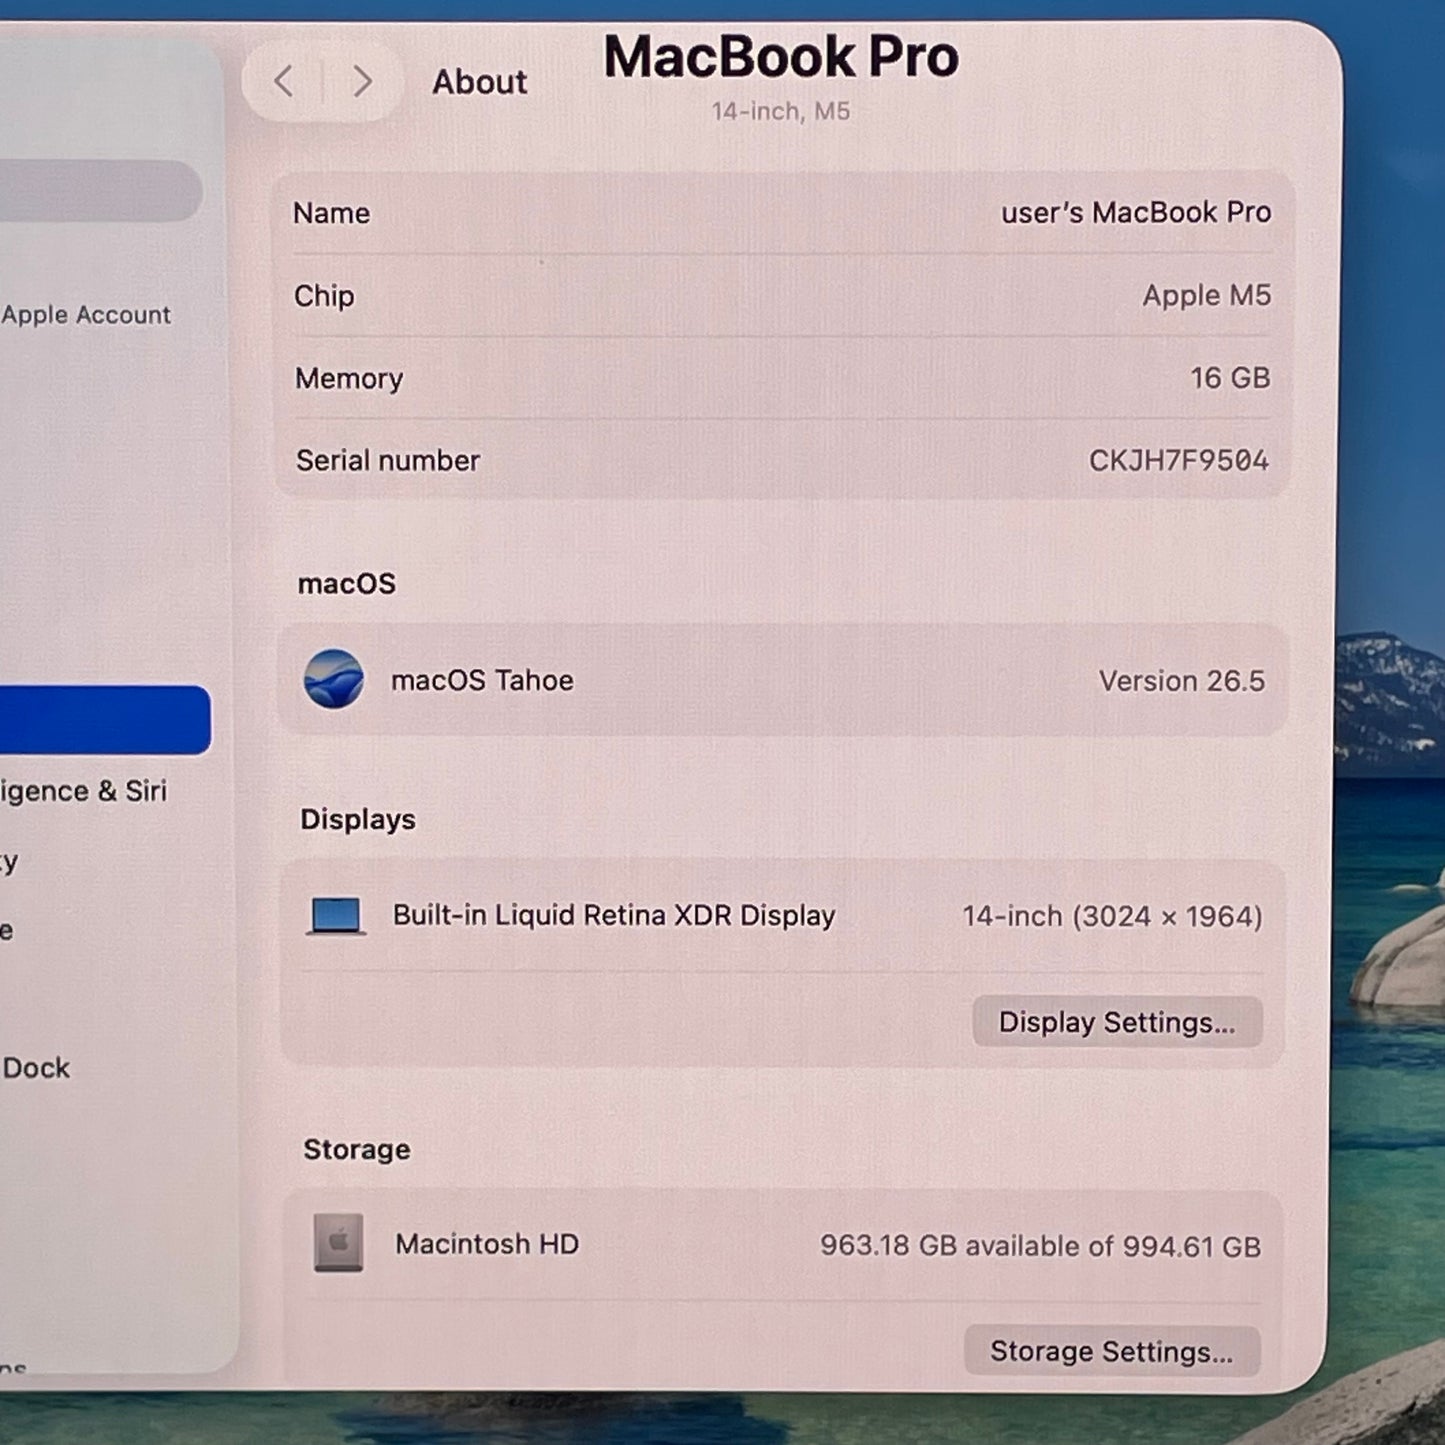Click the 14-inch (3024 × 1964) resolution text
This screenshot has height=1445, width=1445.
point(1112,916)
